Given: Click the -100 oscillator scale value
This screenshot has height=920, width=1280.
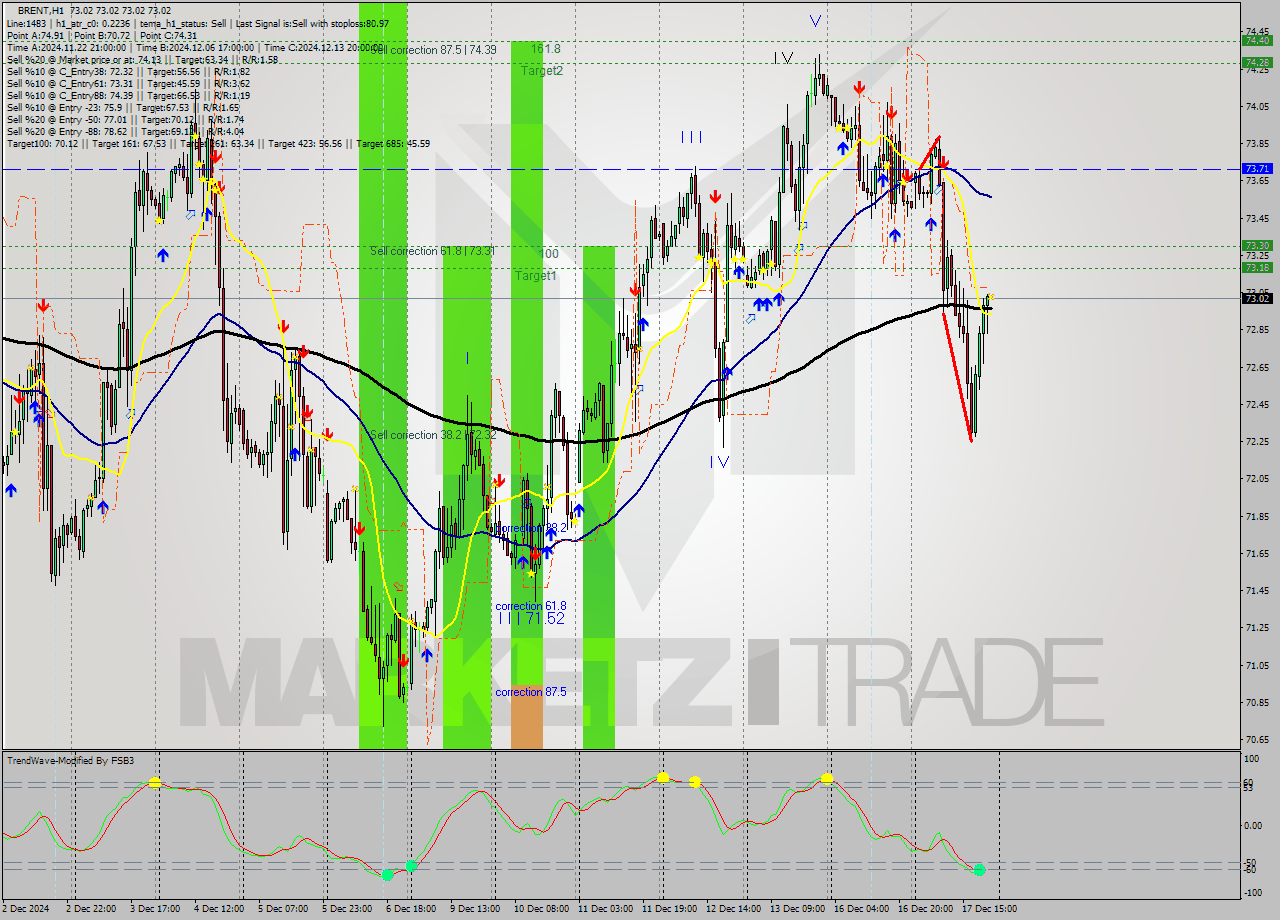Looking at the screenshot, I should [1254, 894].
